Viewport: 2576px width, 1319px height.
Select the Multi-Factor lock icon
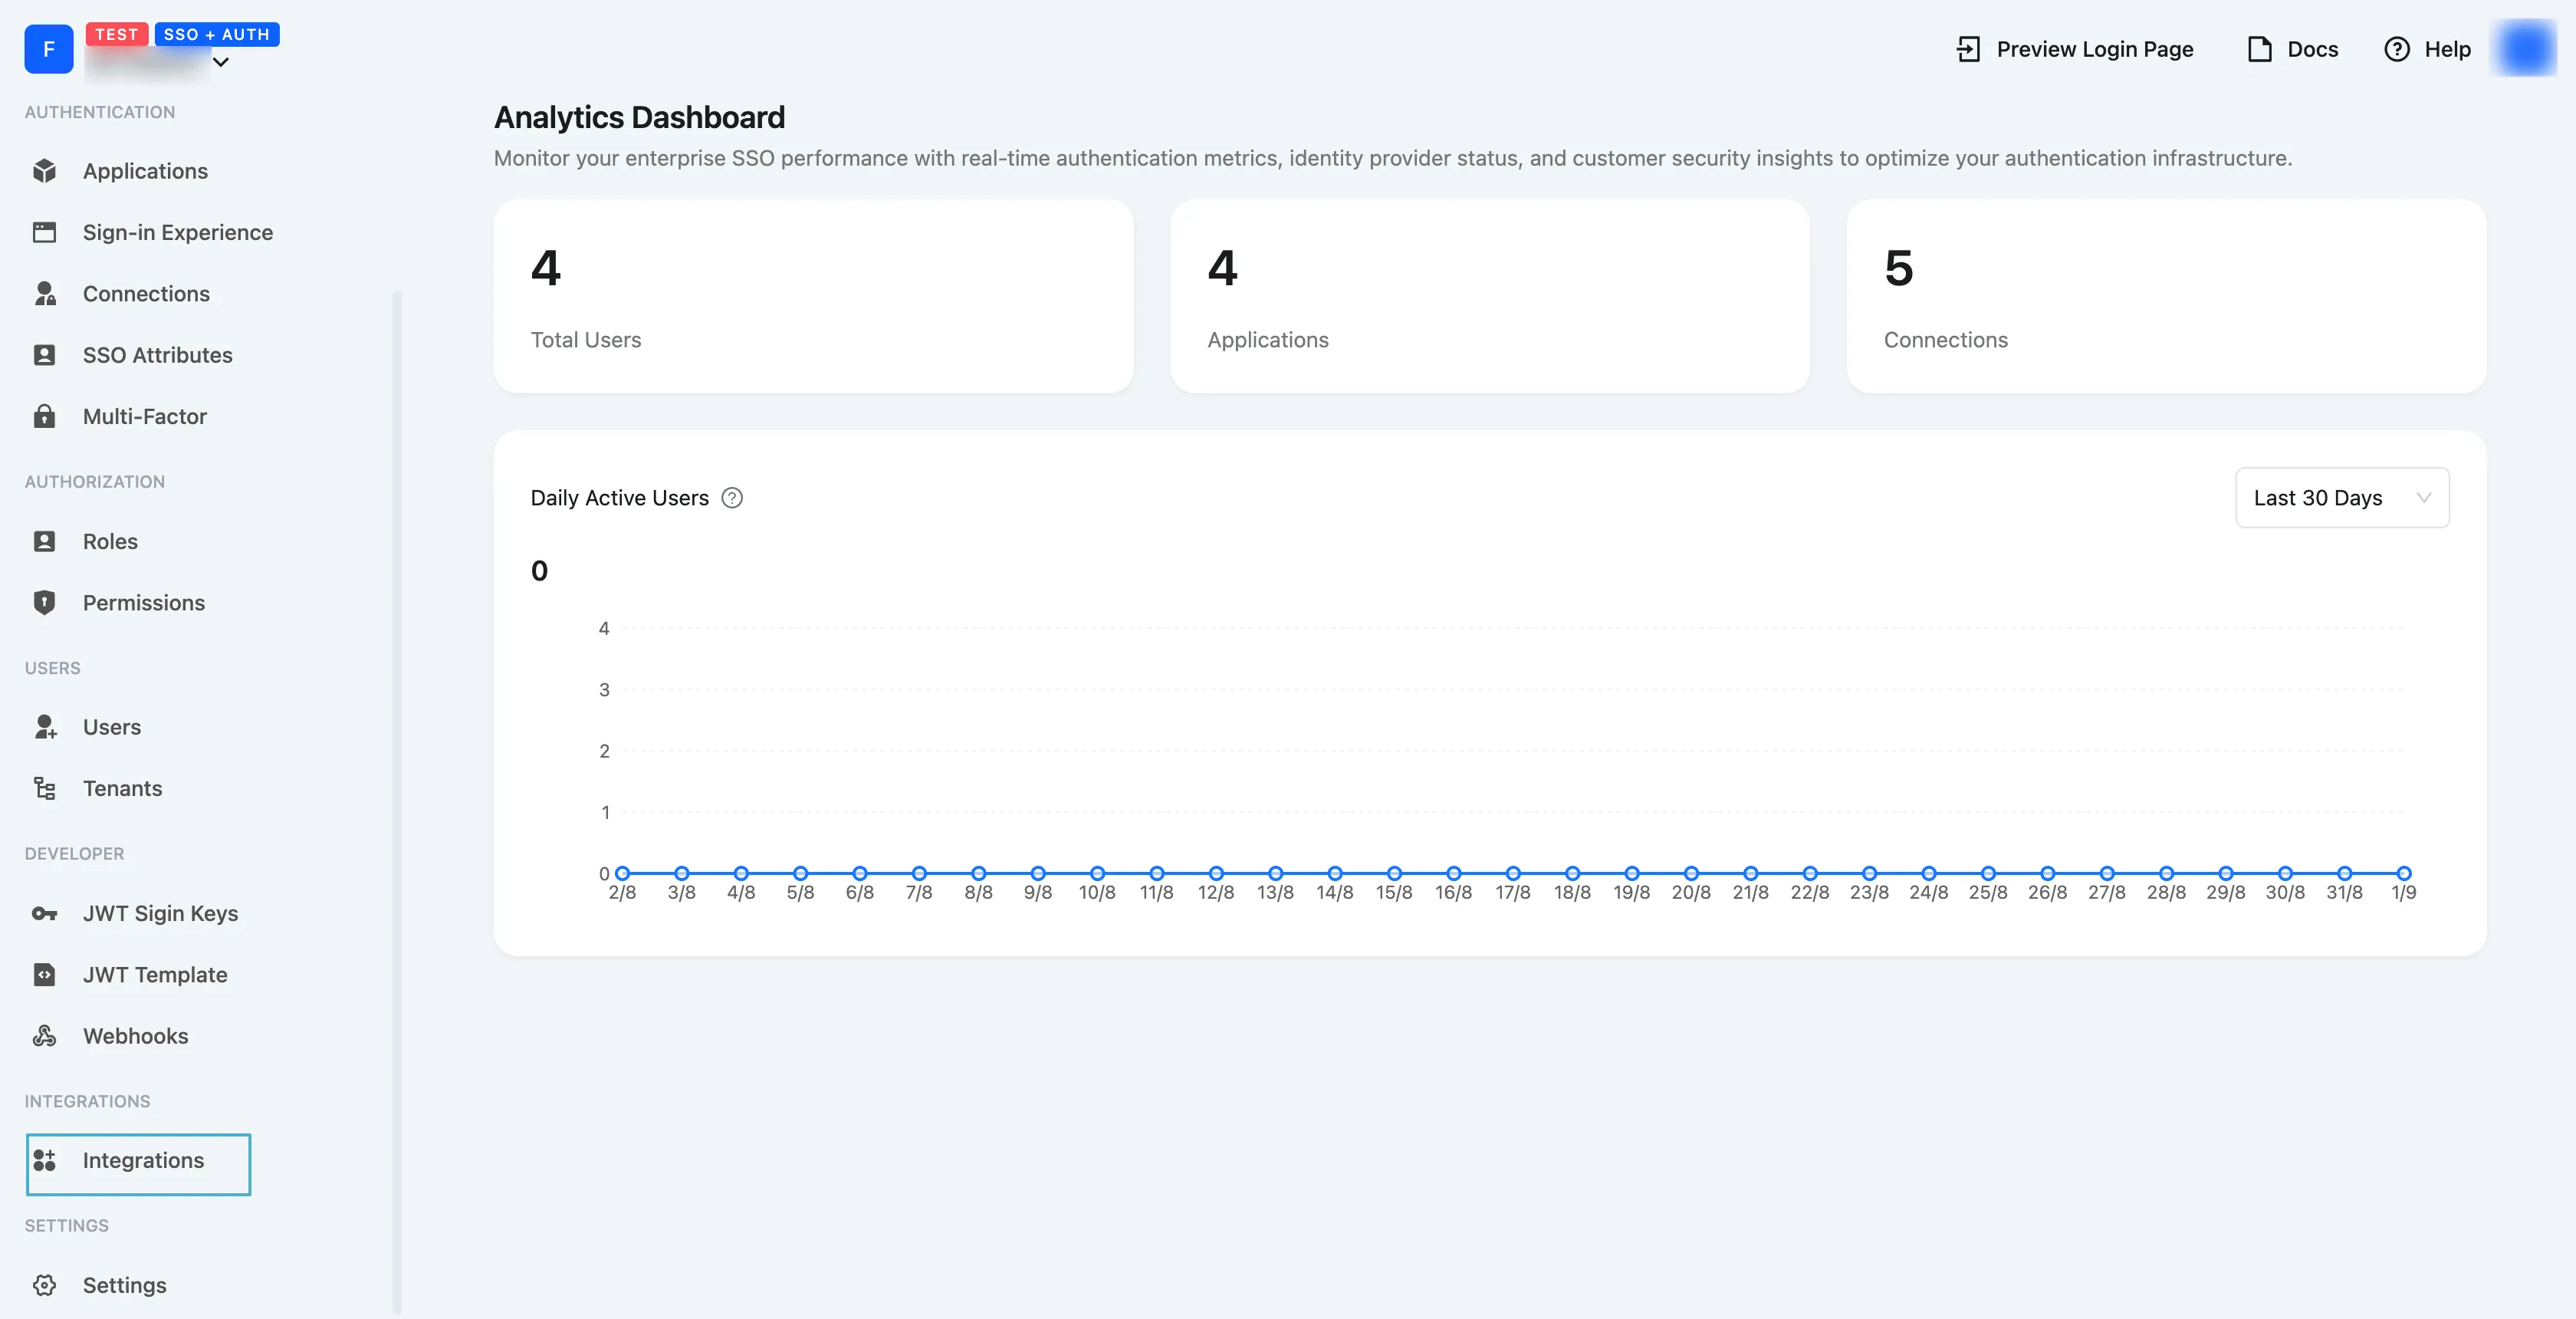coord(45,416)
